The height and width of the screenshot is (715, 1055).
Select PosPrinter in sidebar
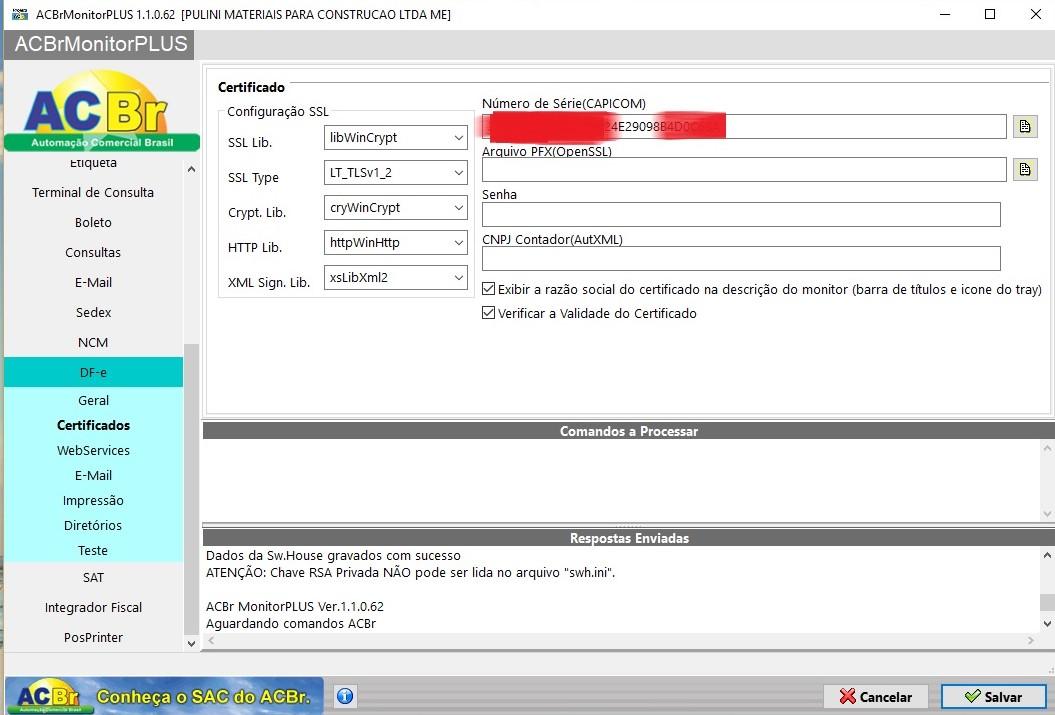coord(93,637)
